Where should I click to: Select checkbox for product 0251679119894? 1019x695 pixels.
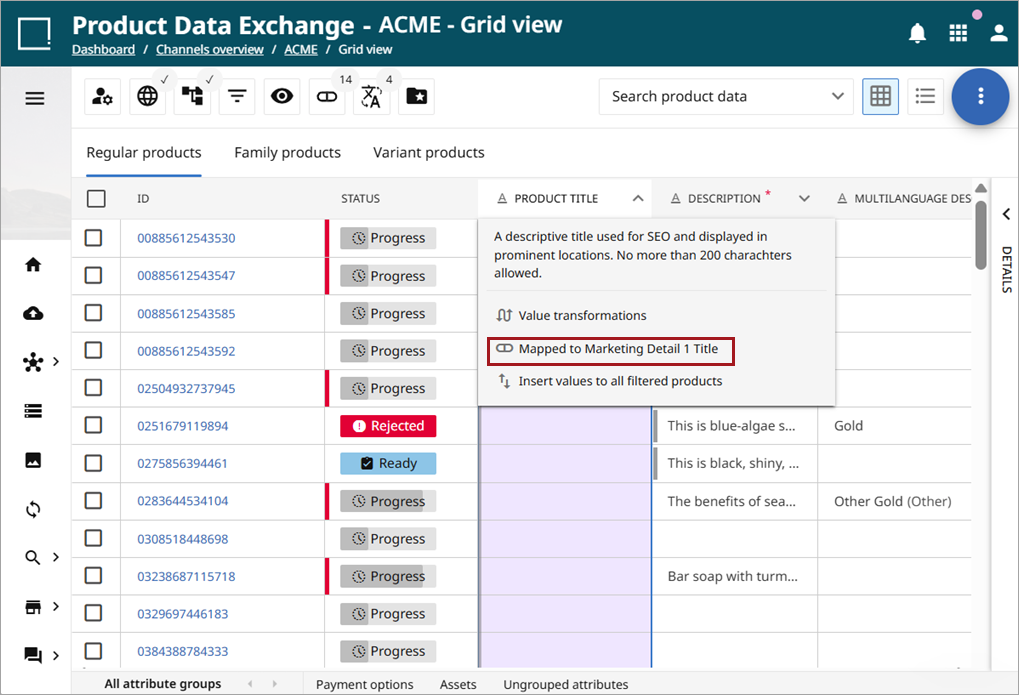[94, 425]
